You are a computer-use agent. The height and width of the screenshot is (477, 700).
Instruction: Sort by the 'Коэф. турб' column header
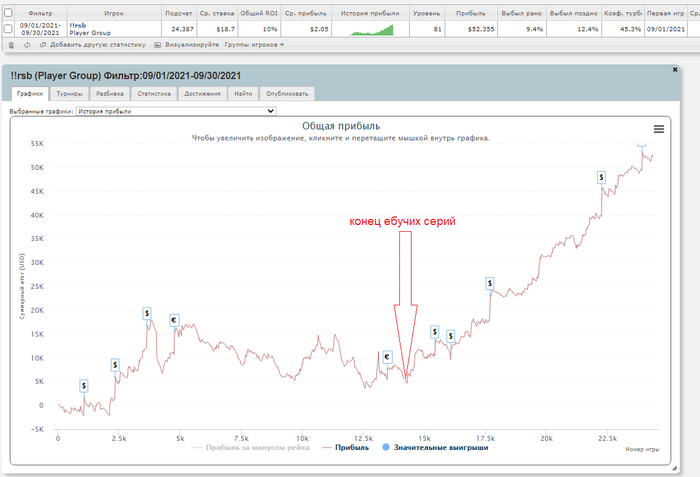623,13
